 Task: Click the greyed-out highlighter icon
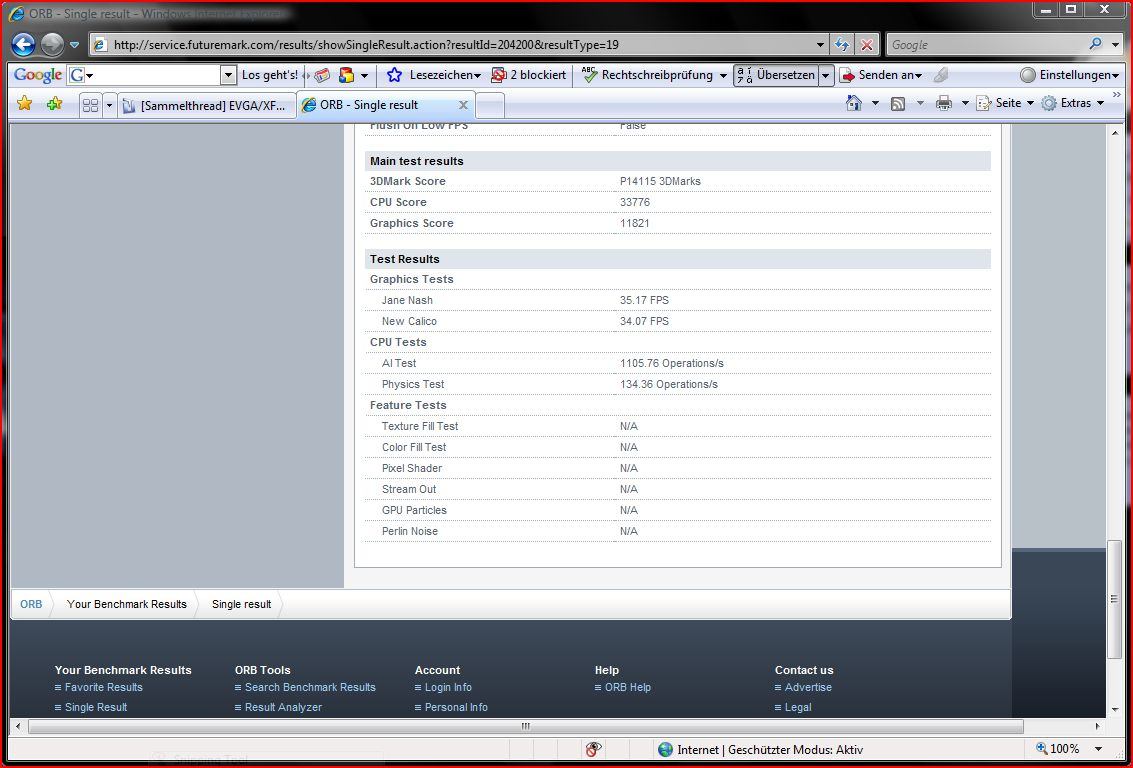click(940, 75)
